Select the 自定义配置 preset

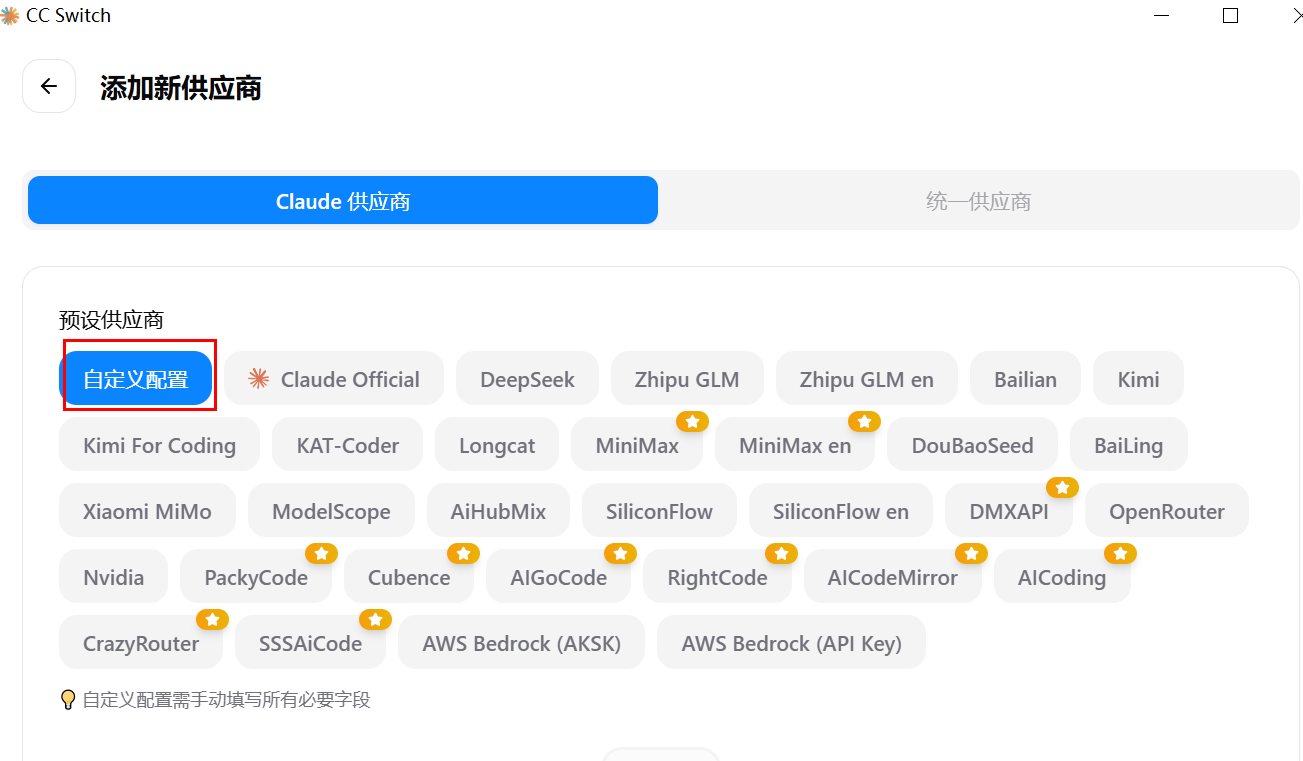pyautogui.click(x=136, y=379)
